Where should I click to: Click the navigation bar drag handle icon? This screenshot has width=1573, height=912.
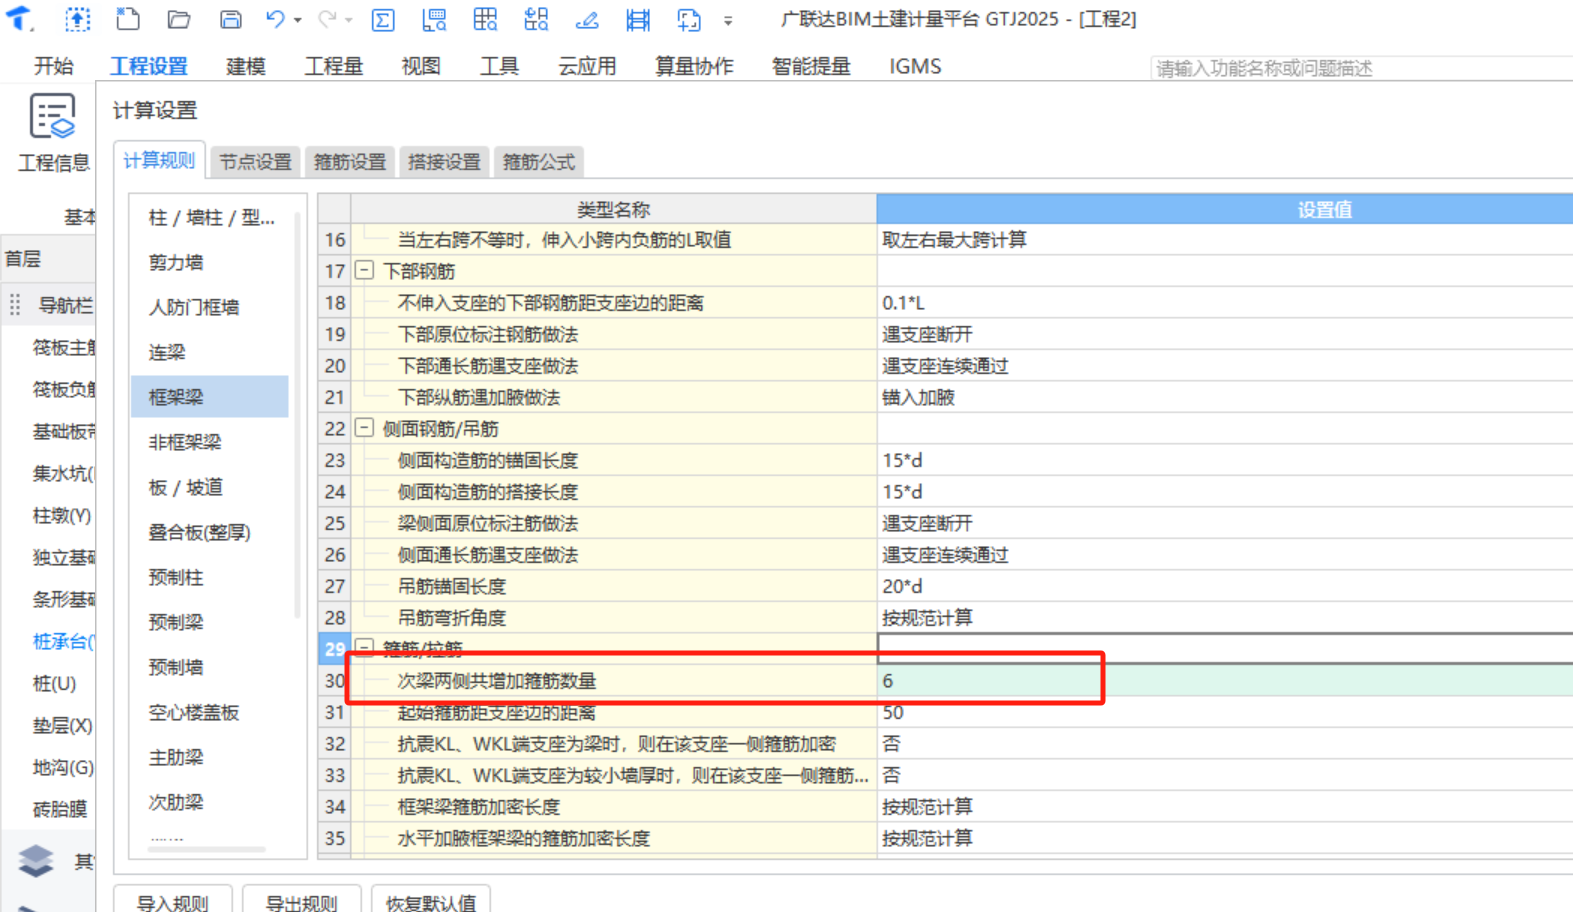click(x=15, y=305)
